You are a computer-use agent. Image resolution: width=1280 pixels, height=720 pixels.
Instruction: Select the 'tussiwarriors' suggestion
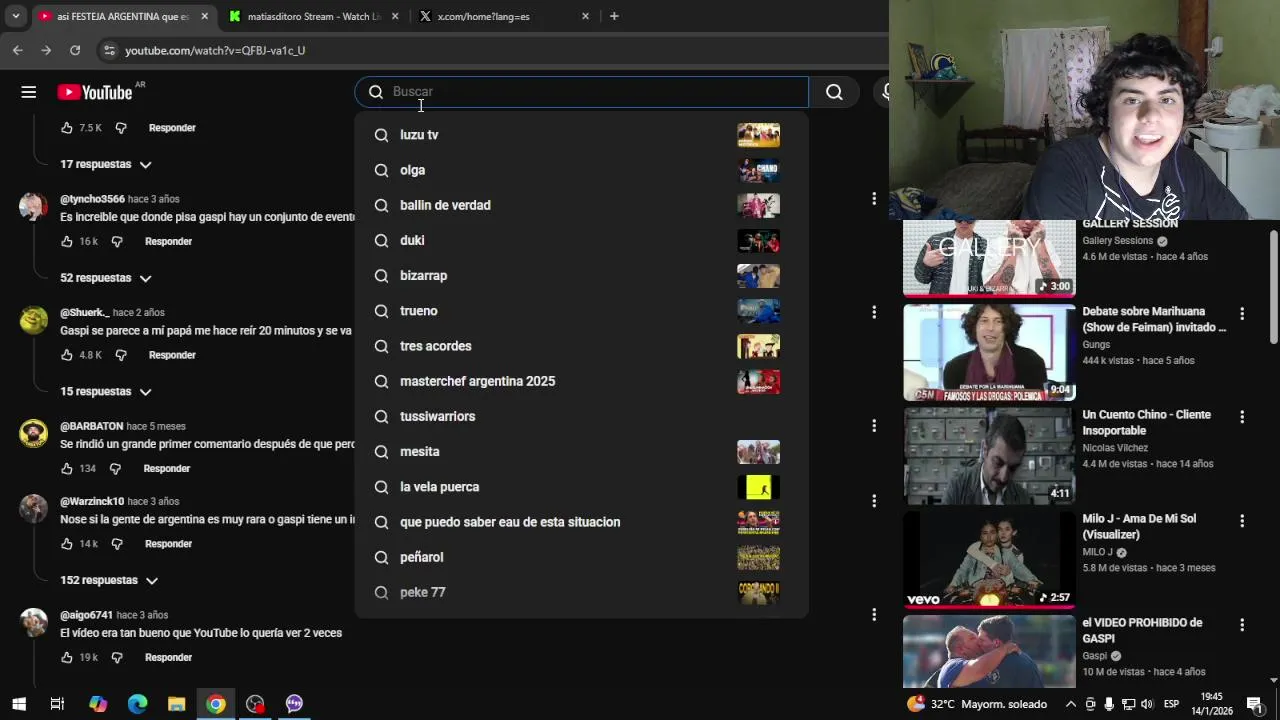(581, 416)
